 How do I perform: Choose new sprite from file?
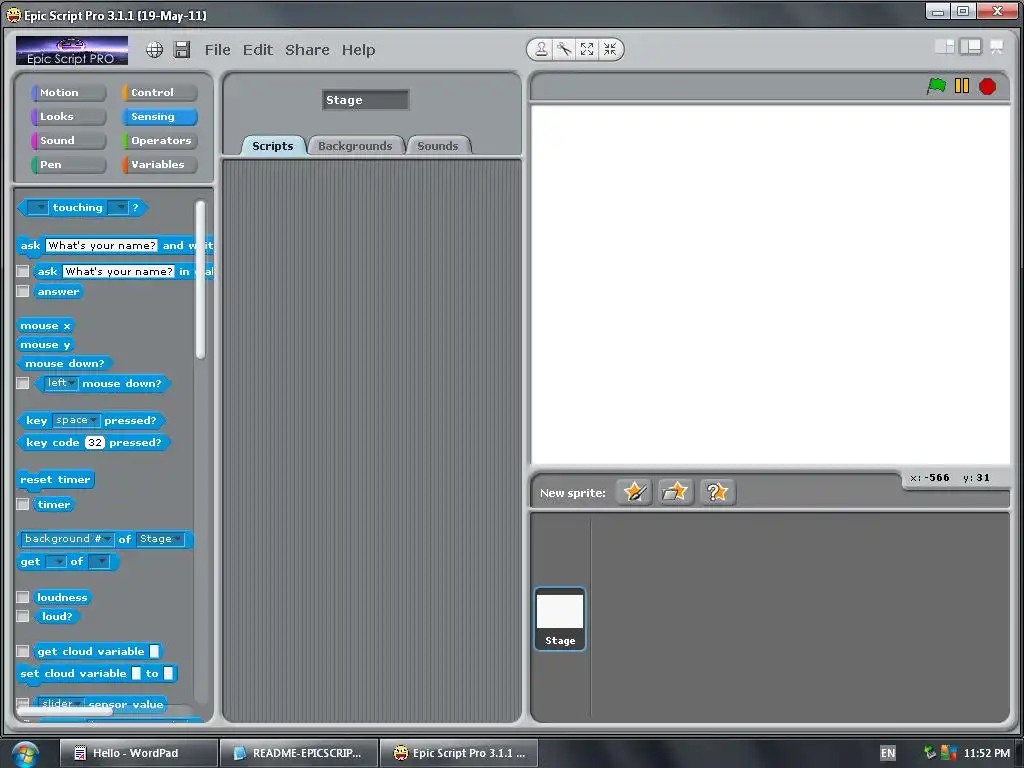point(675,492)
